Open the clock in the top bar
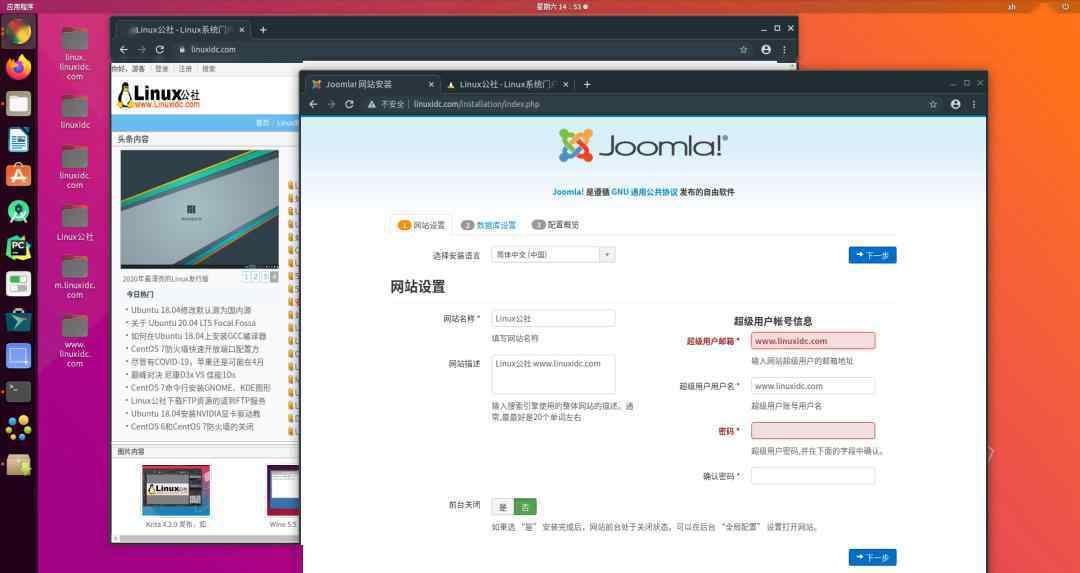The height and width of the screenshot is (573, 1080). [561, 6]
